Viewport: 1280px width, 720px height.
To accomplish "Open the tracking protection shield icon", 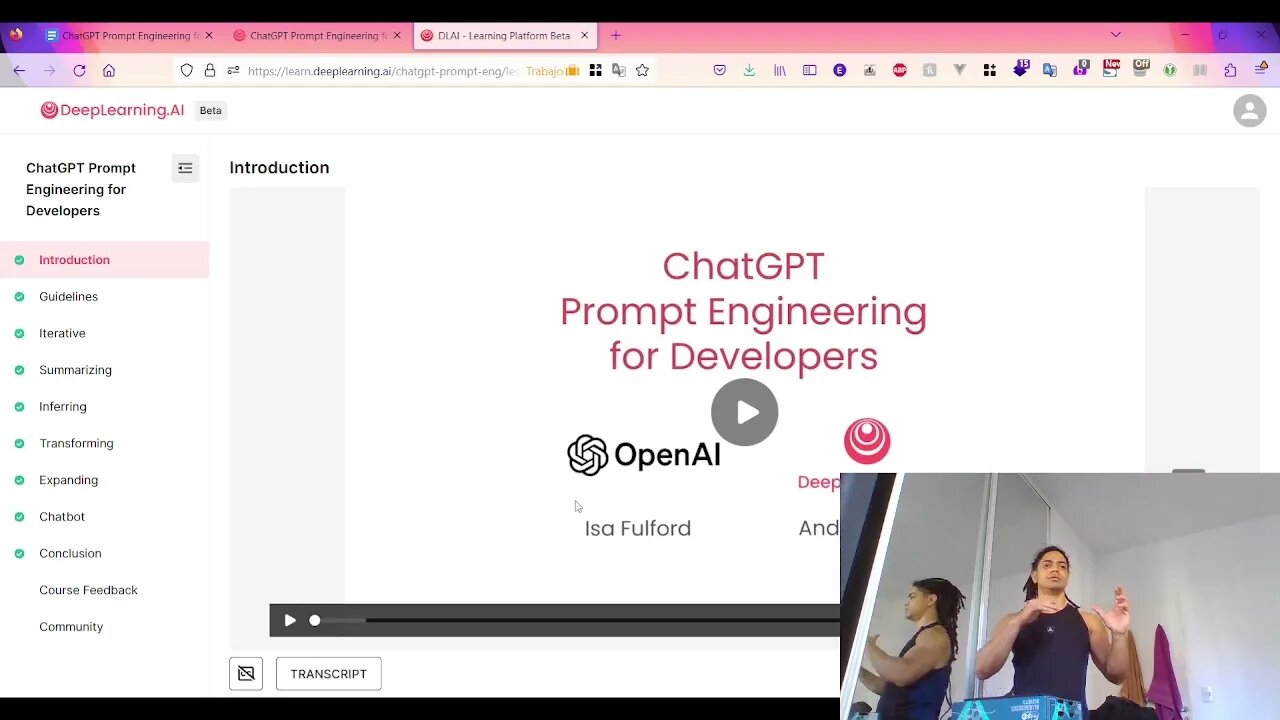I will click(x=186, y=70).
